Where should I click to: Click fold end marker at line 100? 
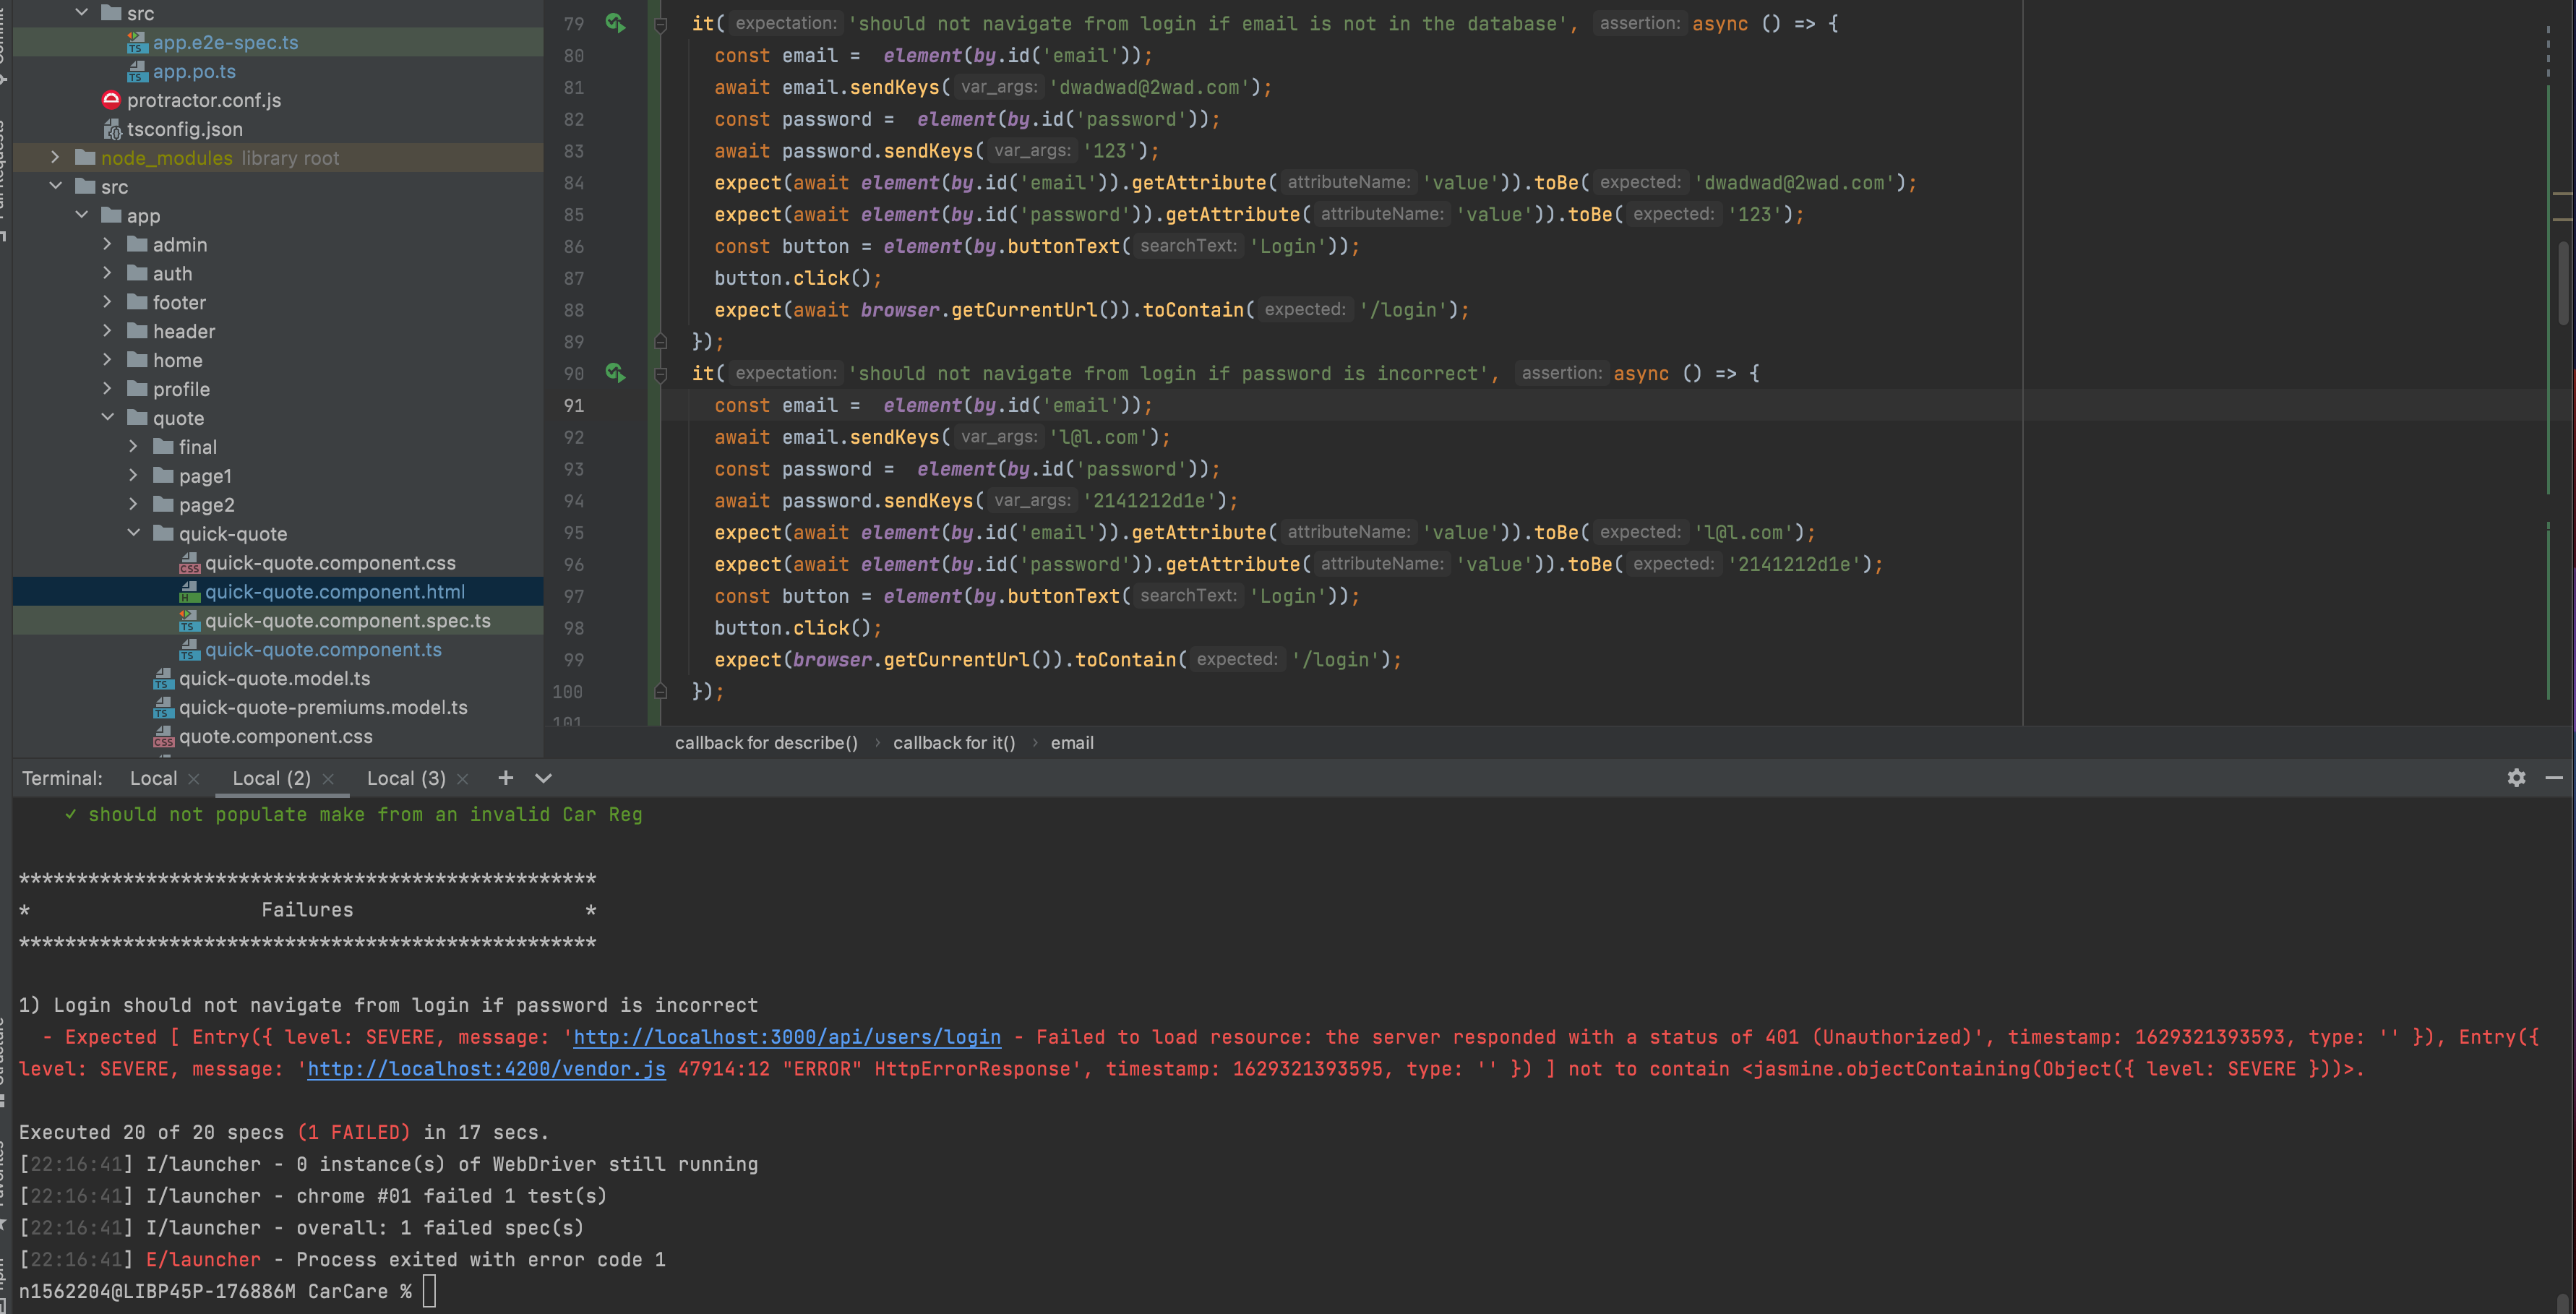(x=660, y=692)
